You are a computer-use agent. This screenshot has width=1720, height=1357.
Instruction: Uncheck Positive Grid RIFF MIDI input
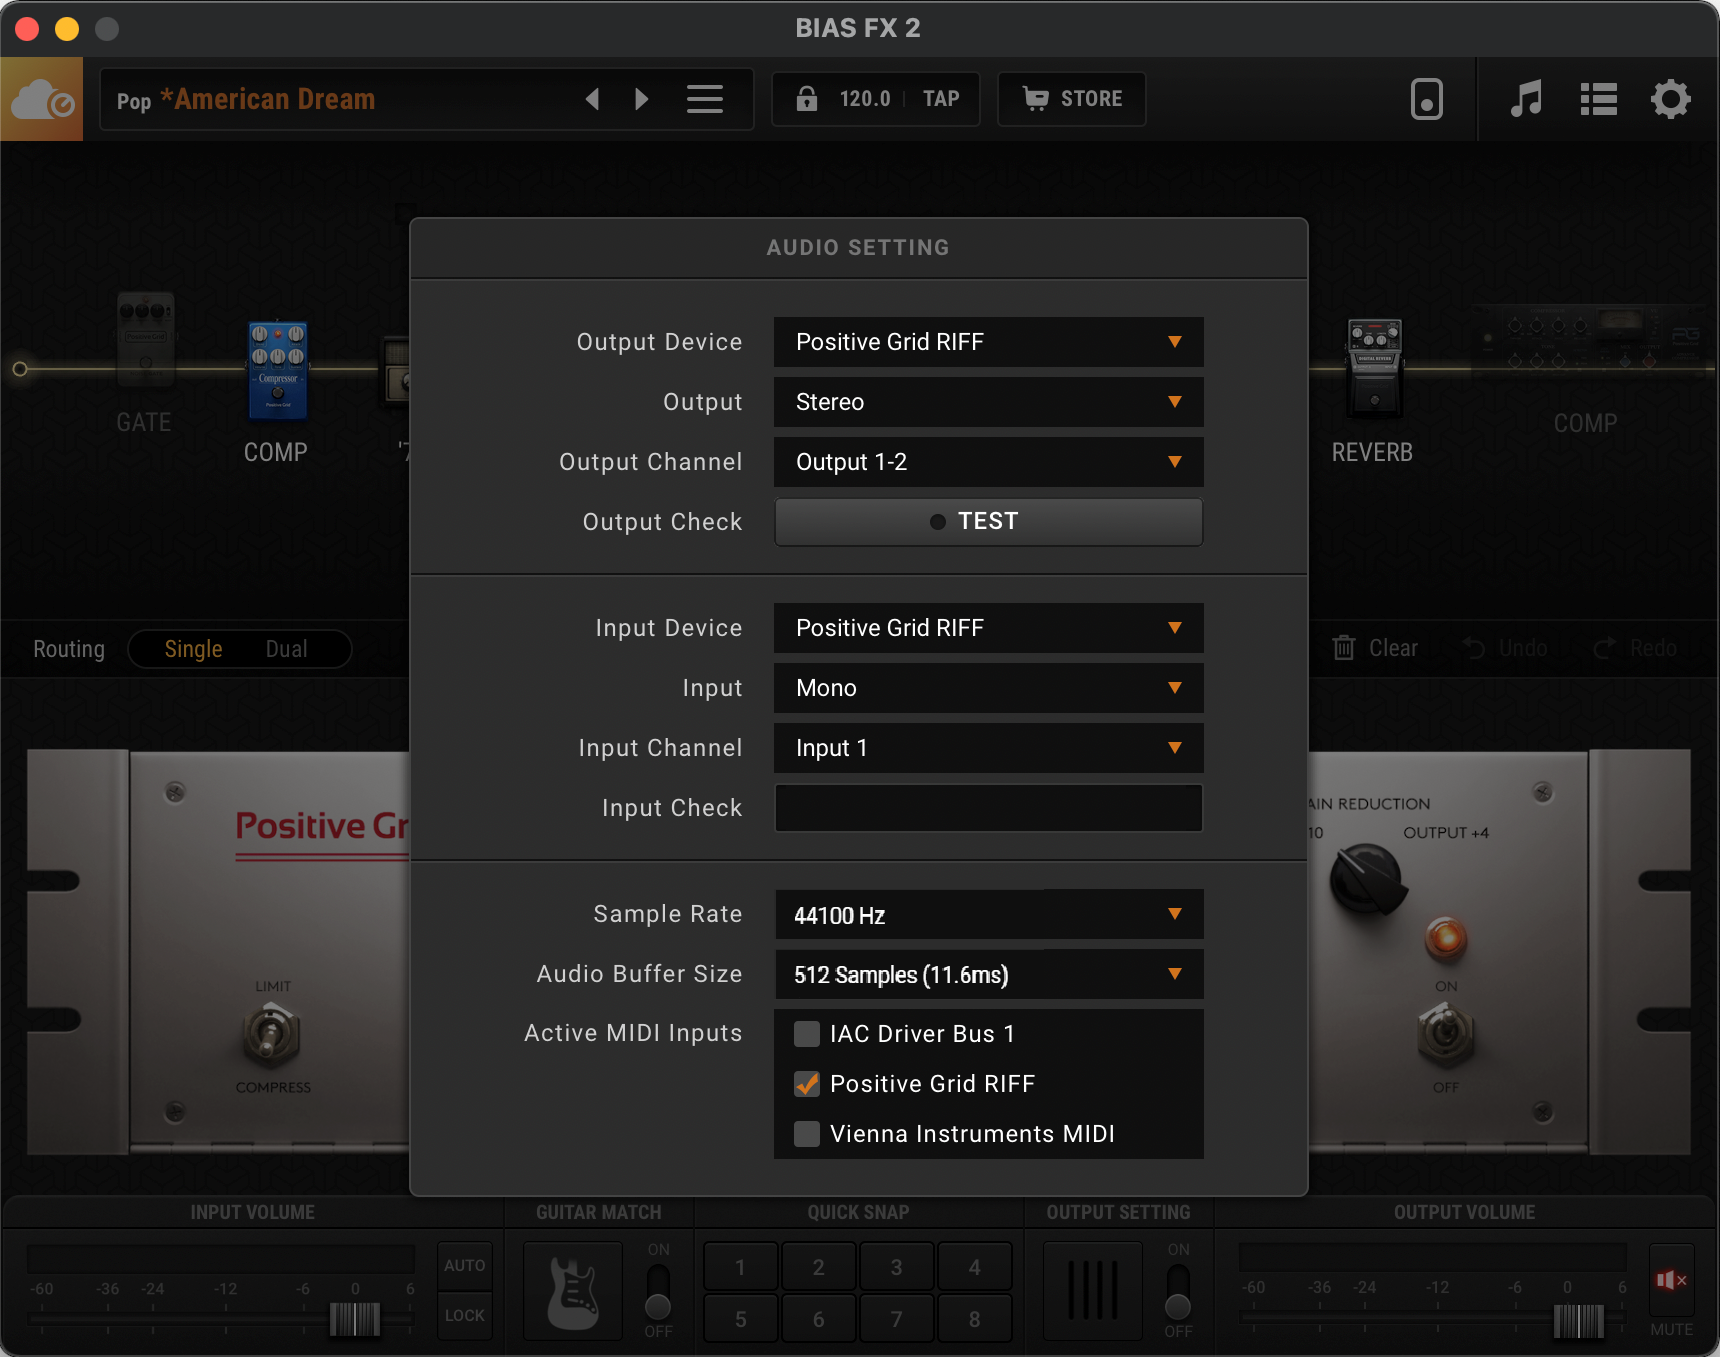click(x=807, y=1084)
